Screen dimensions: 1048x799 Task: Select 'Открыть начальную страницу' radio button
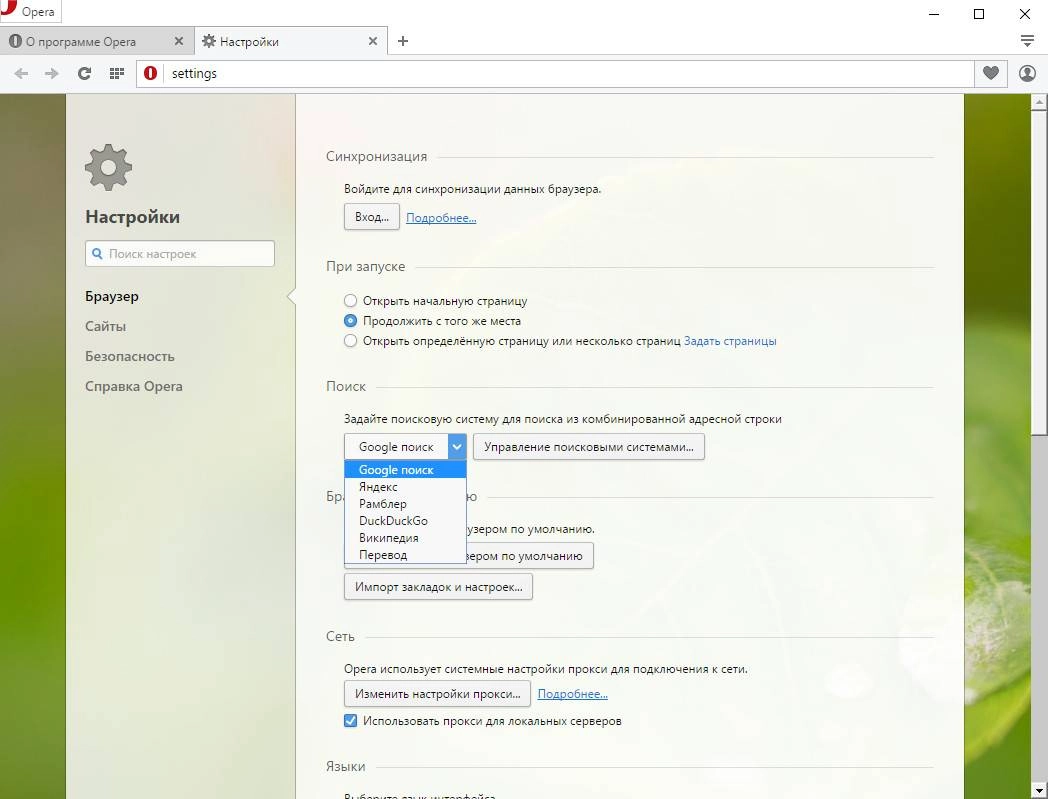[350, 301]
